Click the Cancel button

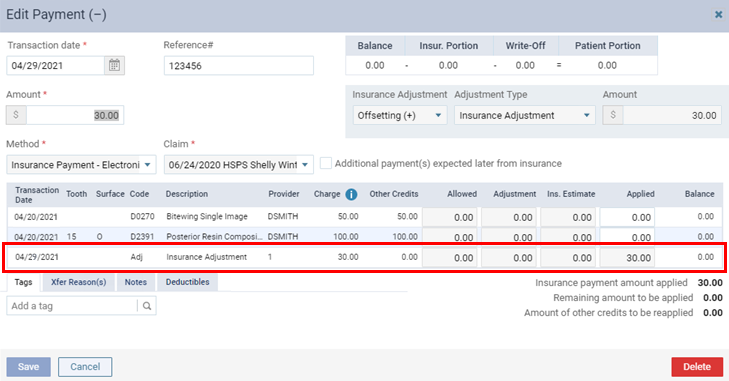(85, 367)
